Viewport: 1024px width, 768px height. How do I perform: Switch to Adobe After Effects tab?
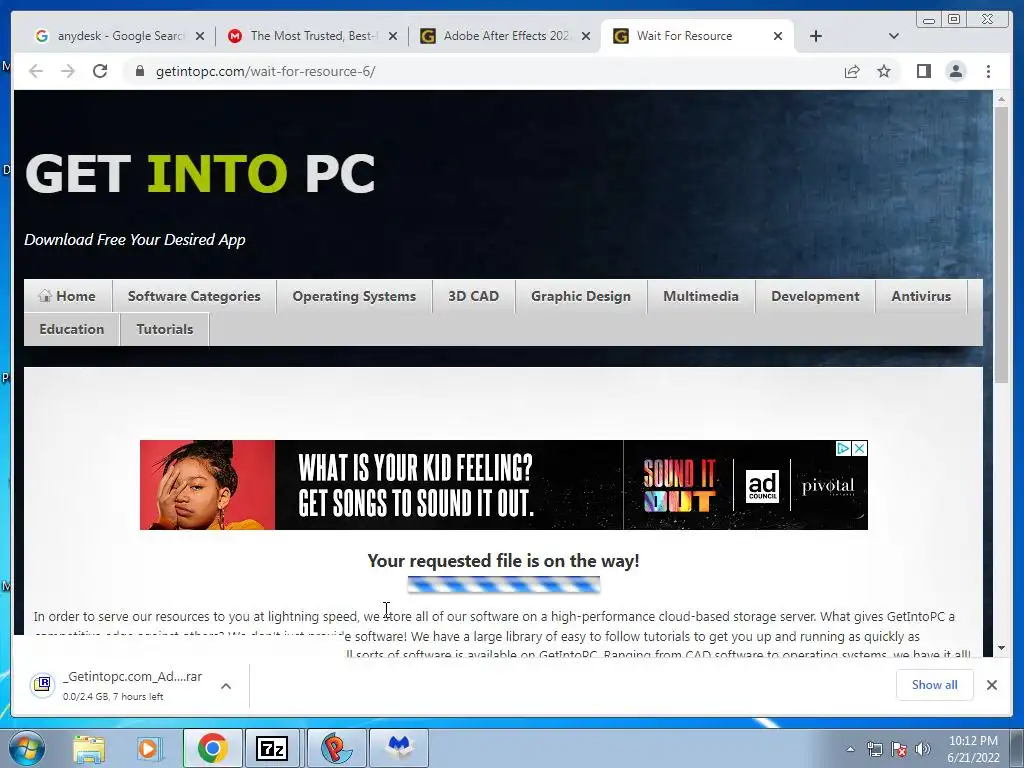point(502,36)
